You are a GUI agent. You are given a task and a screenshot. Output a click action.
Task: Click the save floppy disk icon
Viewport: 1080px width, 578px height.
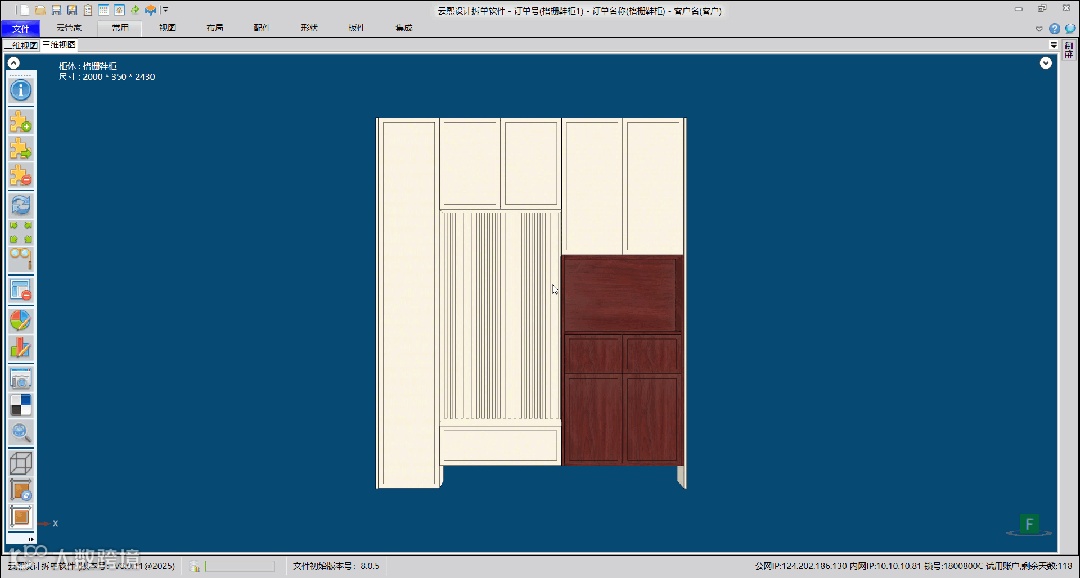click(x=56, y=10)
